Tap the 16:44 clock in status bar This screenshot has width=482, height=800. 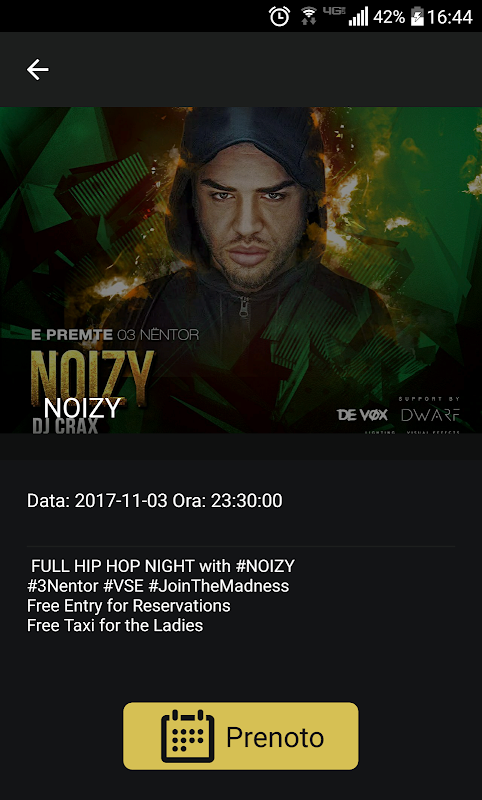(x=450, y=17)
